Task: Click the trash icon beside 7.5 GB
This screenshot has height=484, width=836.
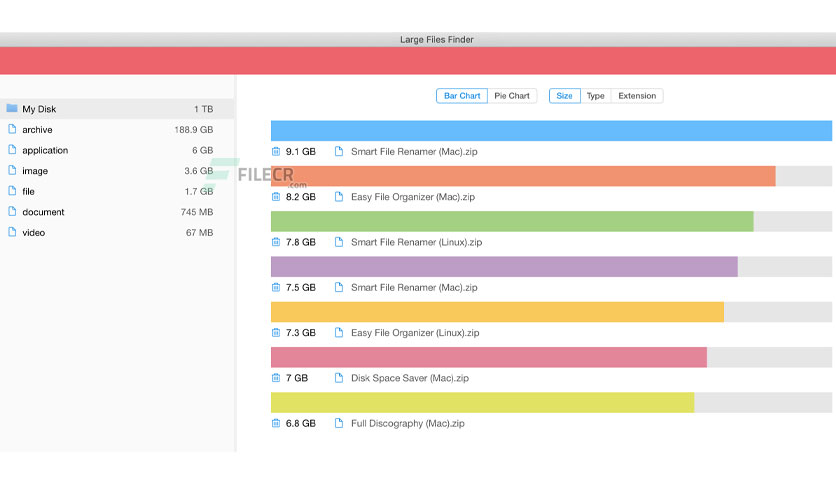Action: point(276,287)
